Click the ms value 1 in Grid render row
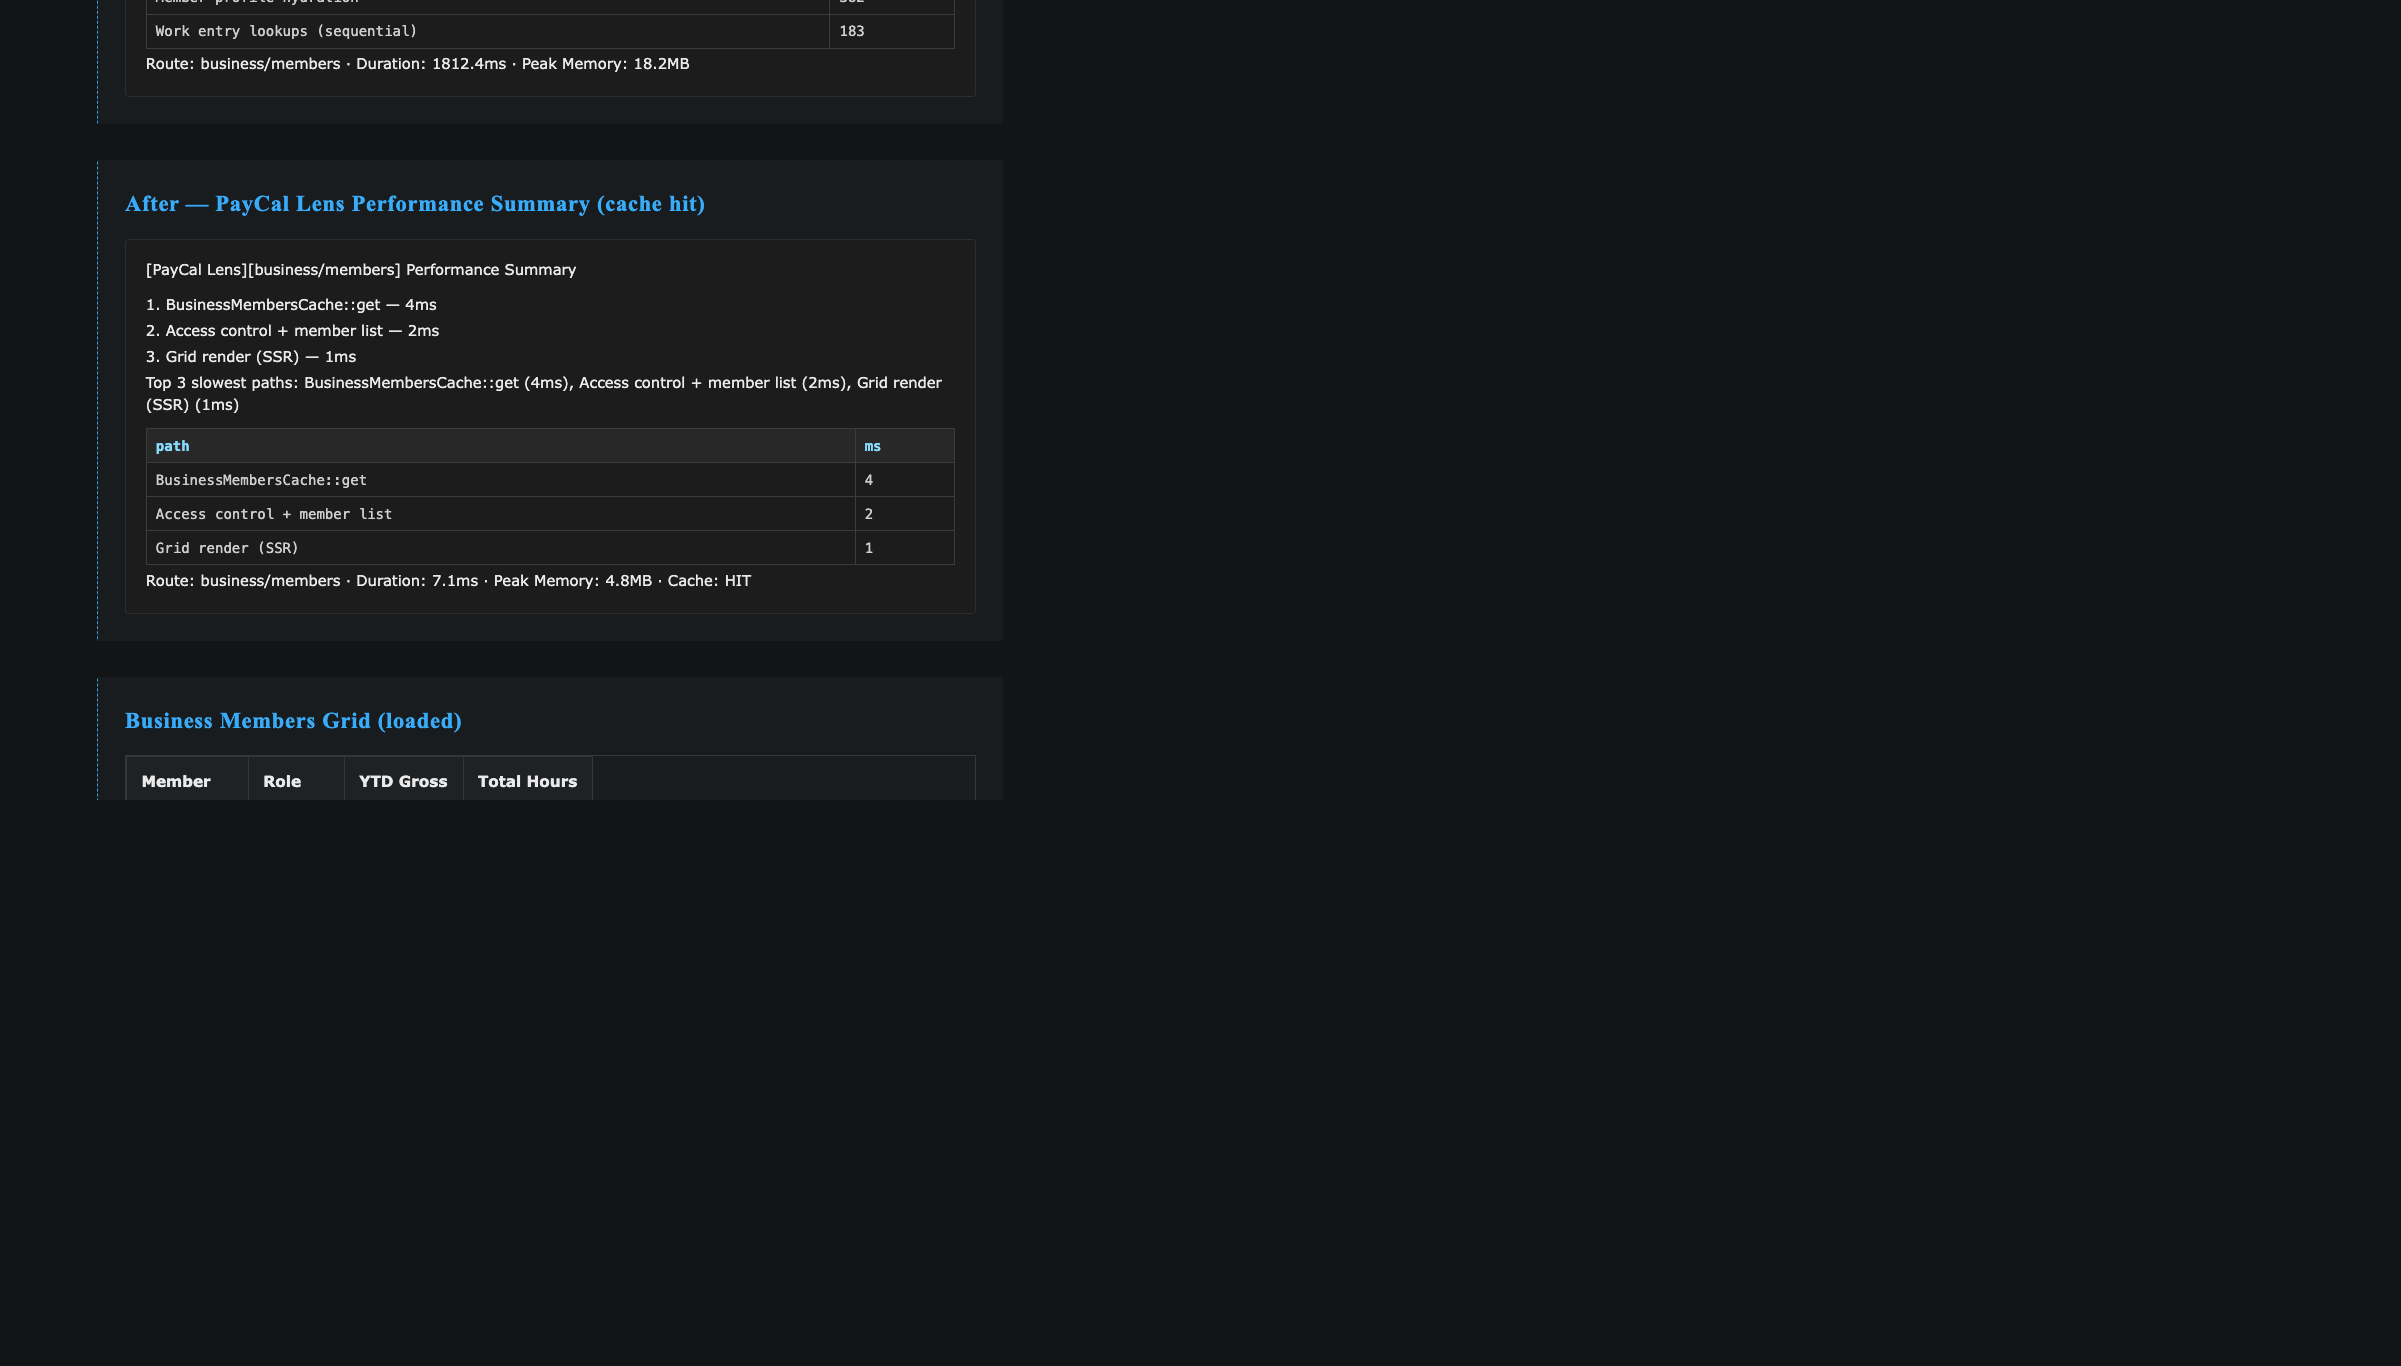 pos(905,548)
